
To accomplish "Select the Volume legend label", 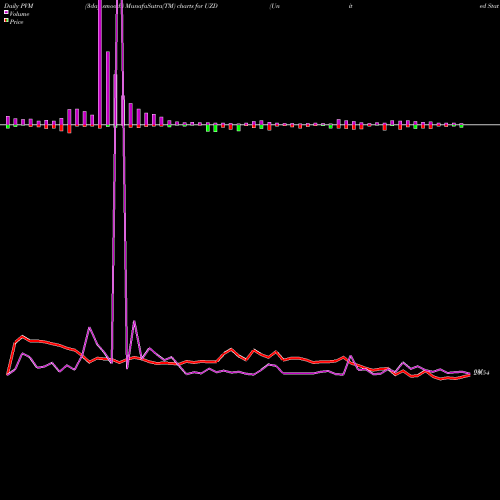I will coord(19,14).
